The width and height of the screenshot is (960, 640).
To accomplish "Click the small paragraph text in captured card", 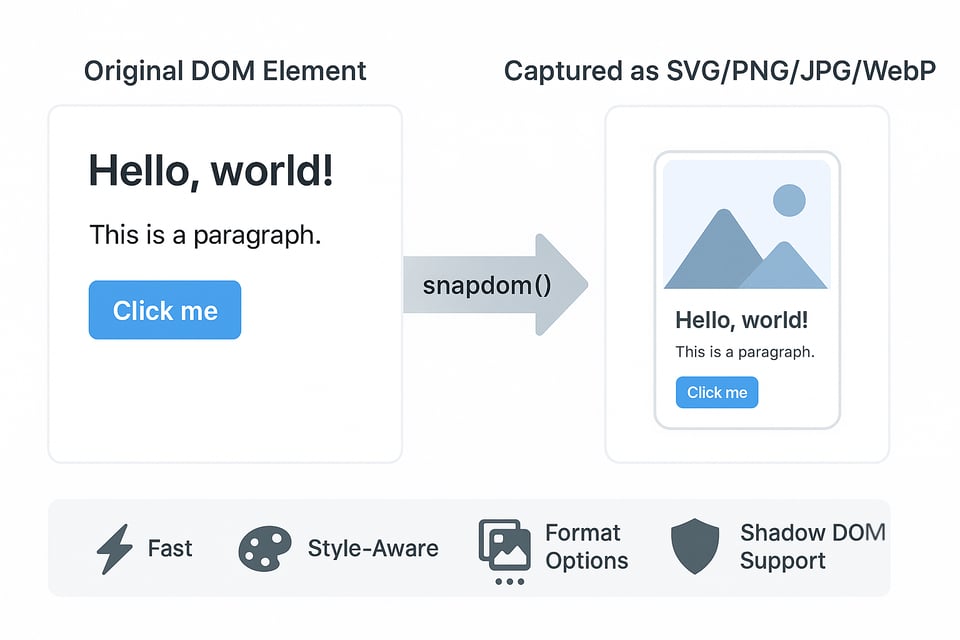I will click(x=744, y=352).
